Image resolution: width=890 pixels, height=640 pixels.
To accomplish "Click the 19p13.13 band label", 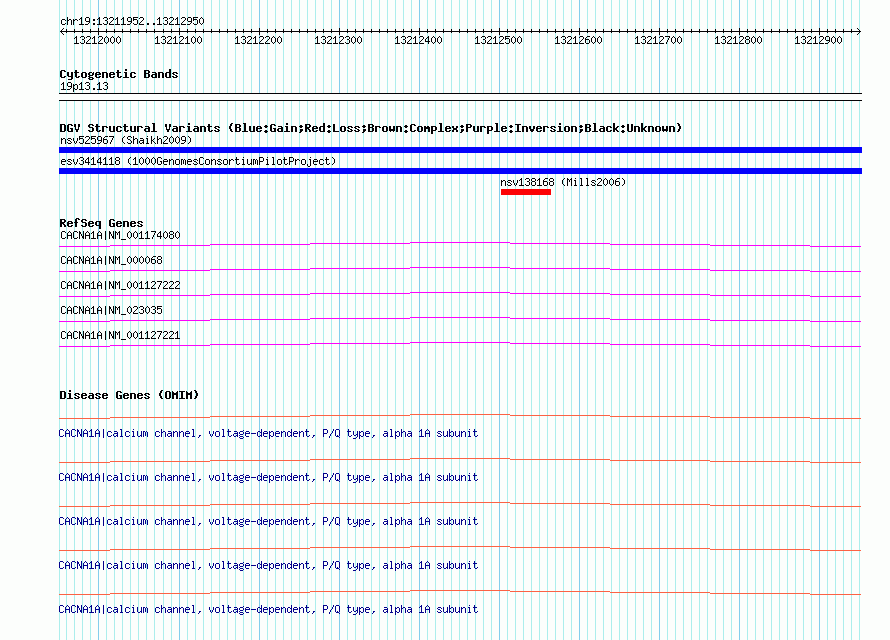I will pos(84,86).
